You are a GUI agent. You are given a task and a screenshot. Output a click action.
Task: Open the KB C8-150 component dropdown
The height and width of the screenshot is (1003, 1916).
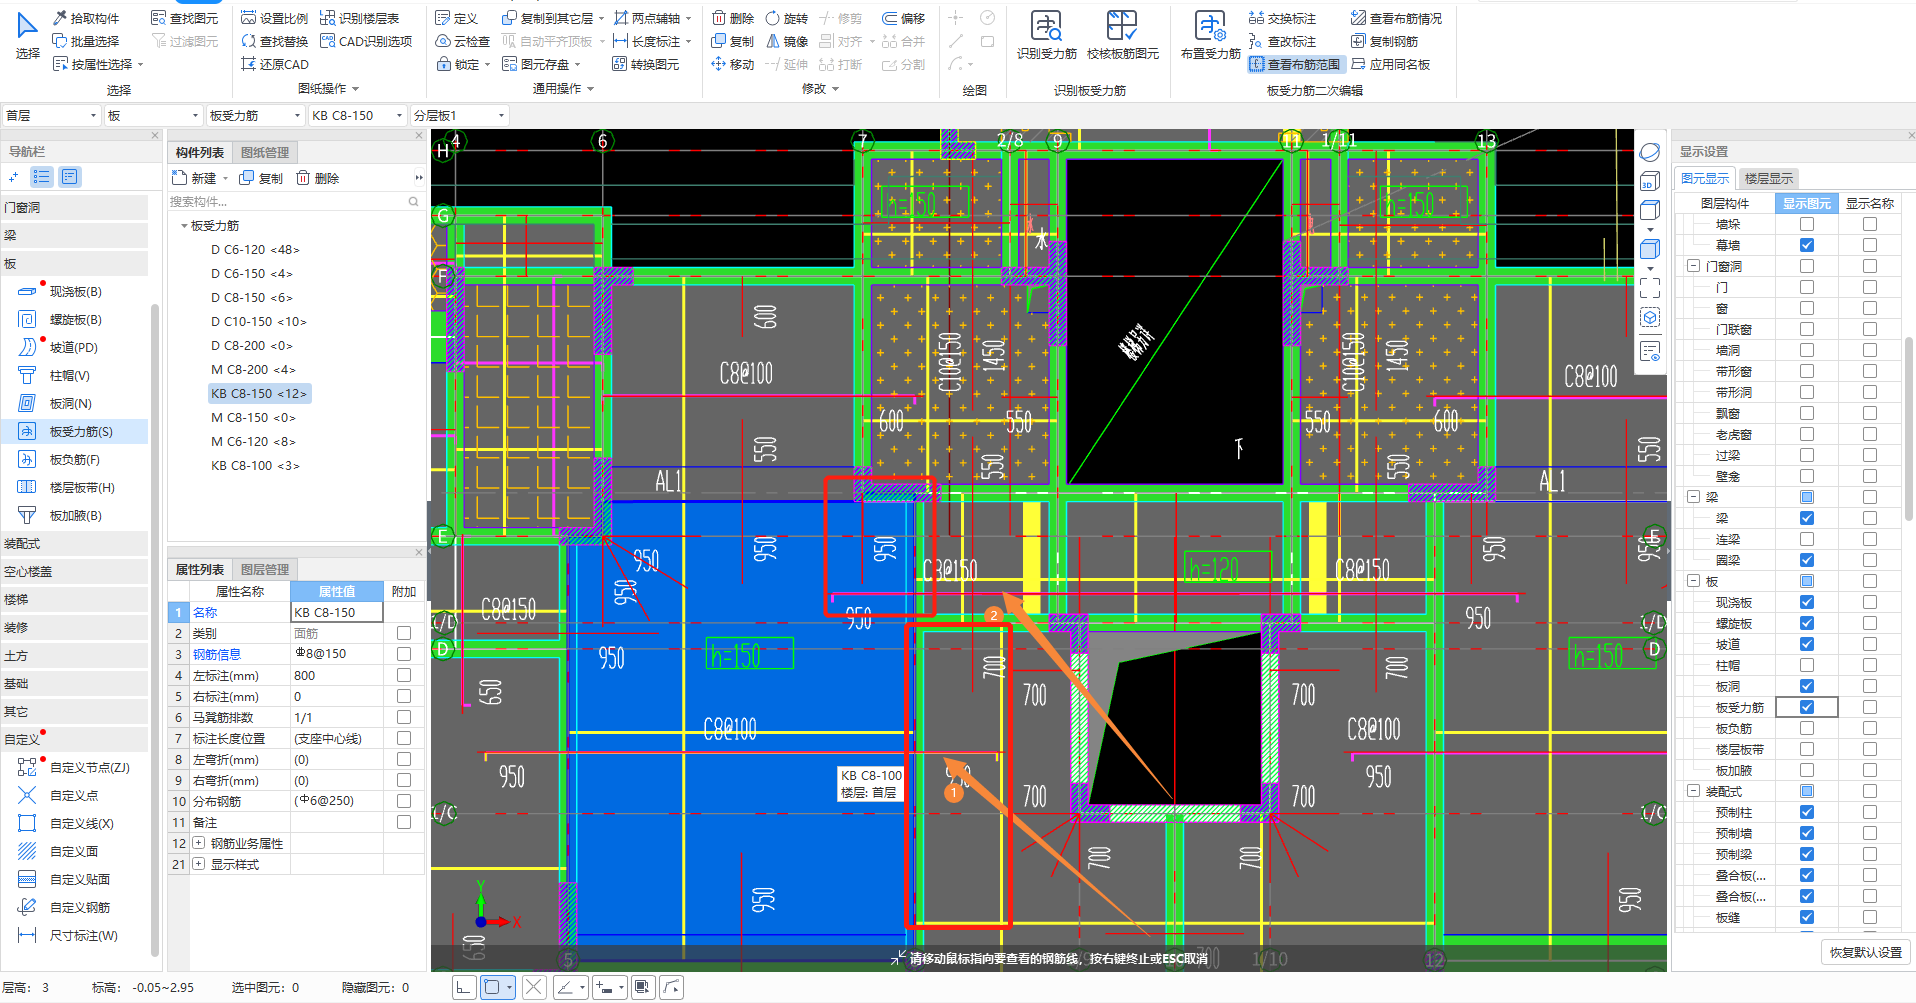(x=357, y=115)
